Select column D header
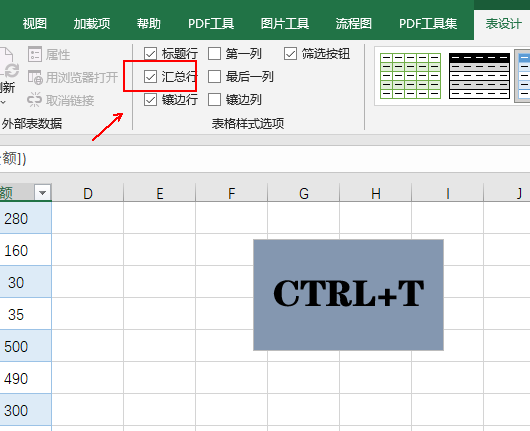Viewport: 530px width, 431px height. click(88, 193)
